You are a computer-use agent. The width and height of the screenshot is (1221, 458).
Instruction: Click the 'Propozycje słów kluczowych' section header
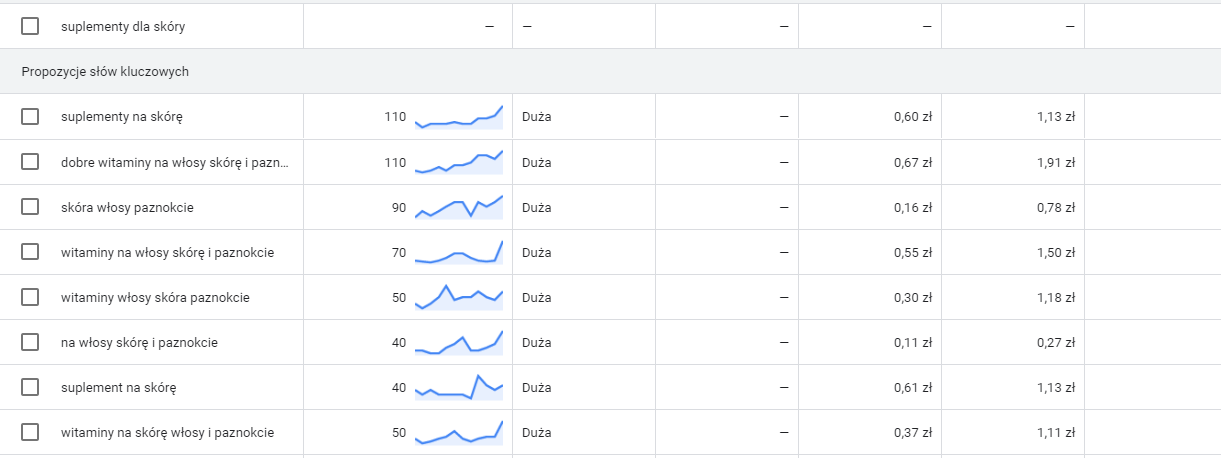105,72
